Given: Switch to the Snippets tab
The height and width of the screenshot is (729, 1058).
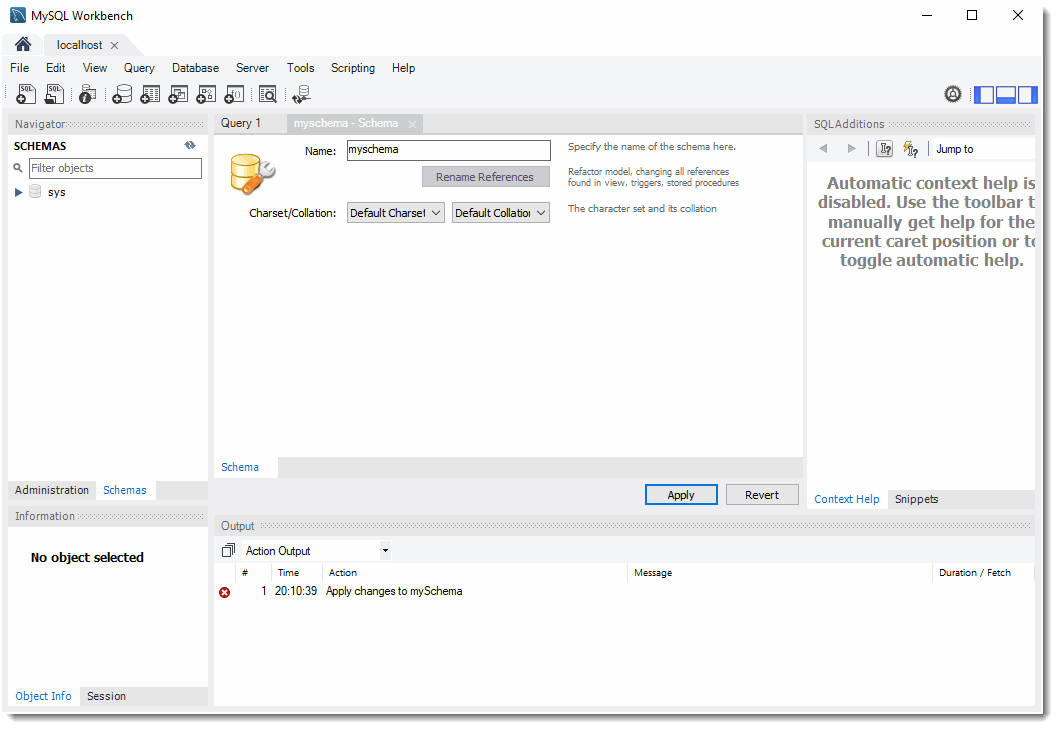Looking at the screenshot, I should pos(916,499).
